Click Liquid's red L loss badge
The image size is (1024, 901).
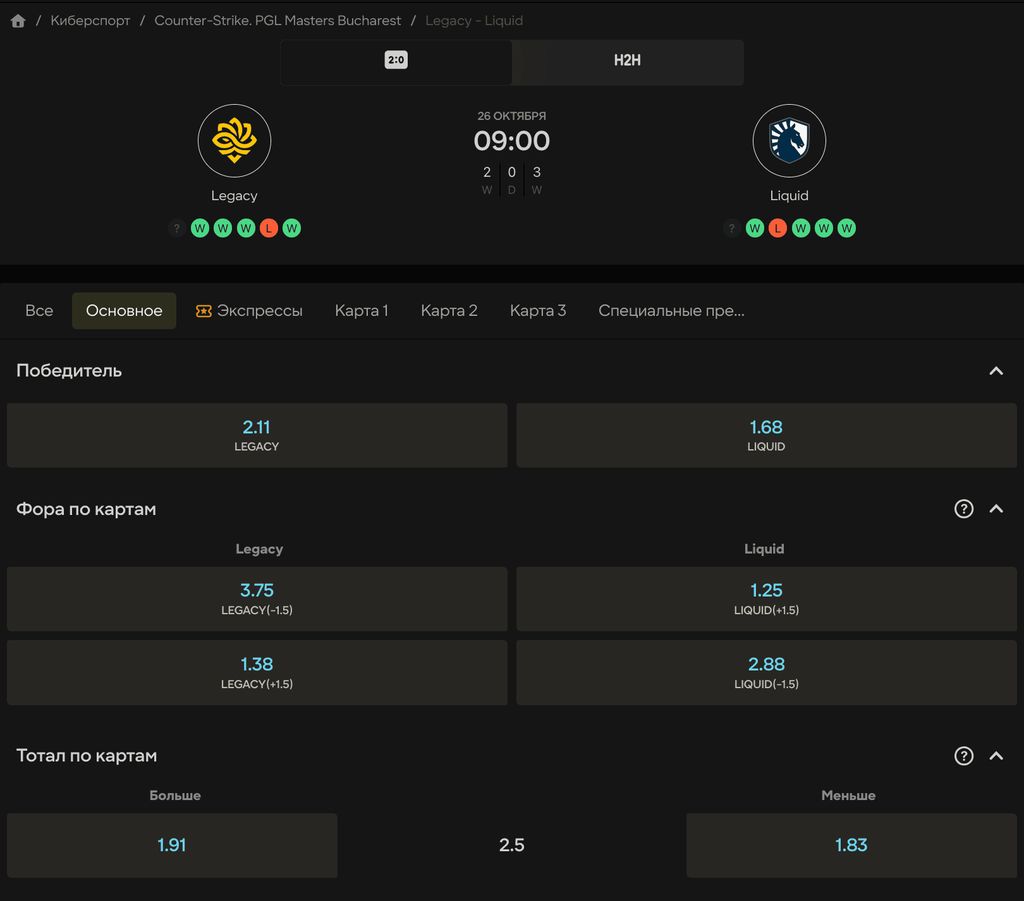(x=777, y=229)
